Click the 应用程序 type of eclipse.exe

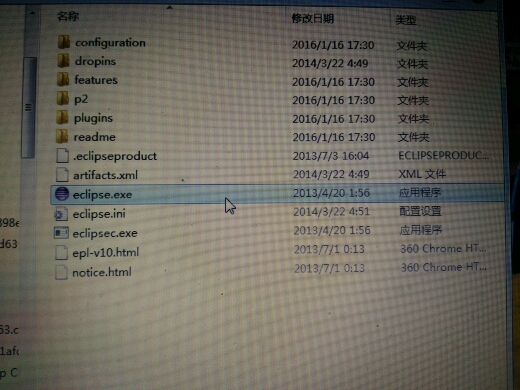click(x=420, y=192)
